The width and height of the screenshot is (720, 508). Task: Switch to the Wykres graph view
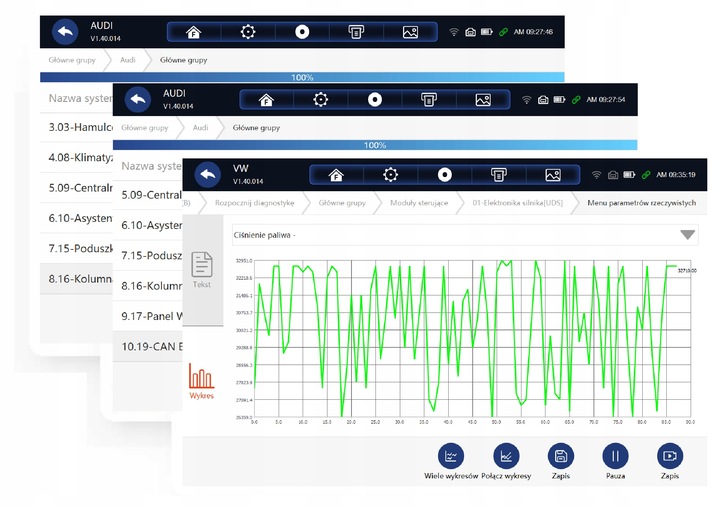point(201,381)
